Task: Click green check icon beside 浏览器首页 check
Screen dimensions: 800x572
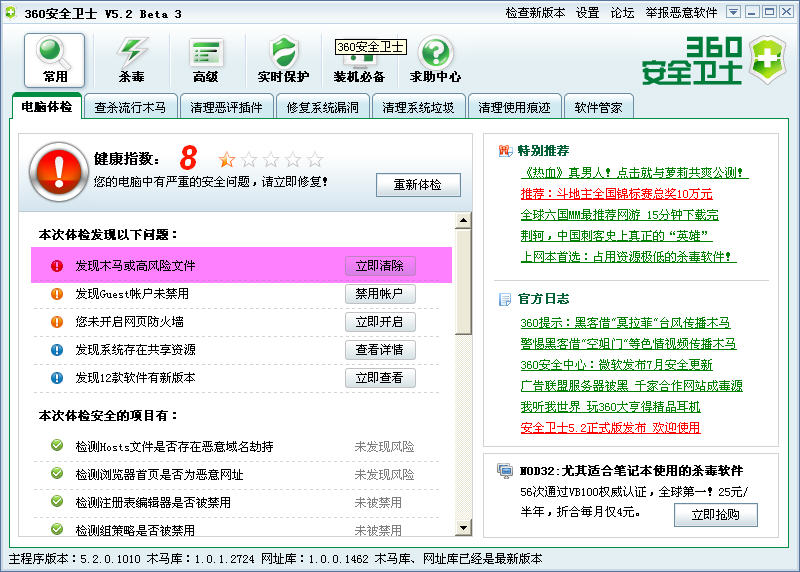Action: tap(57, 474)
